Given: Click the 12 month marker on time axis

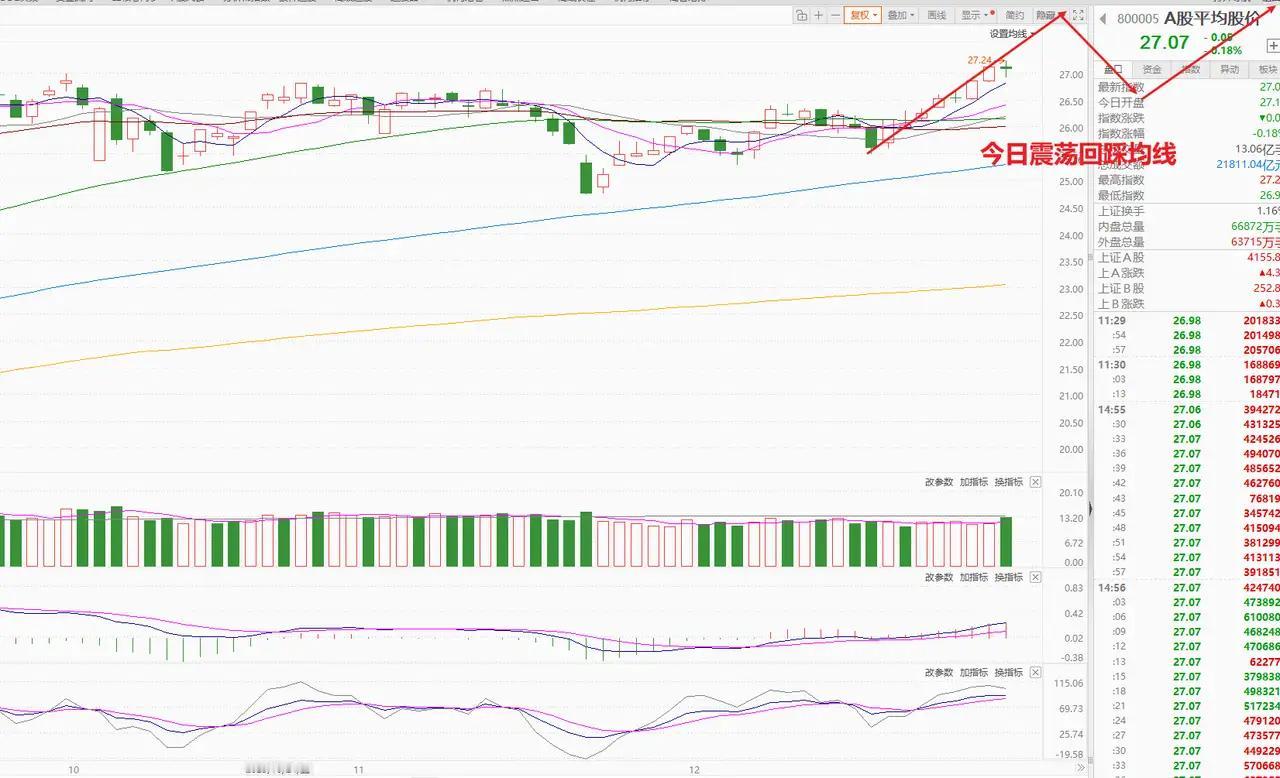Looking at the screenshot, I should point(695,770).
